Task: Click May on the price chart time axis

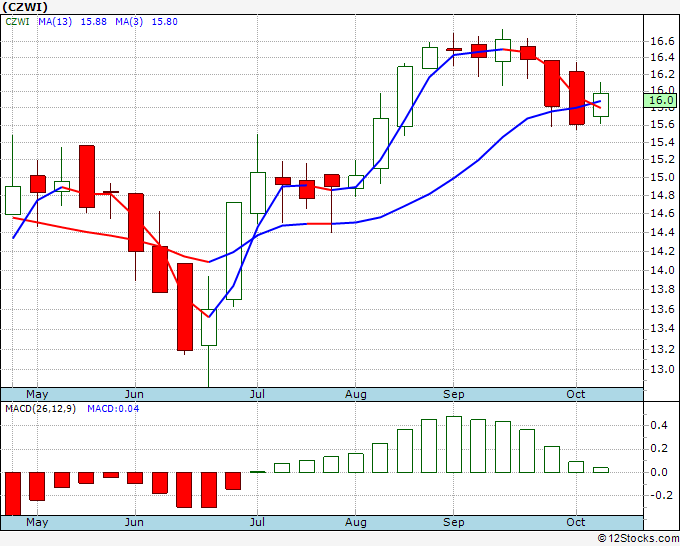Action: click(37, 395)
